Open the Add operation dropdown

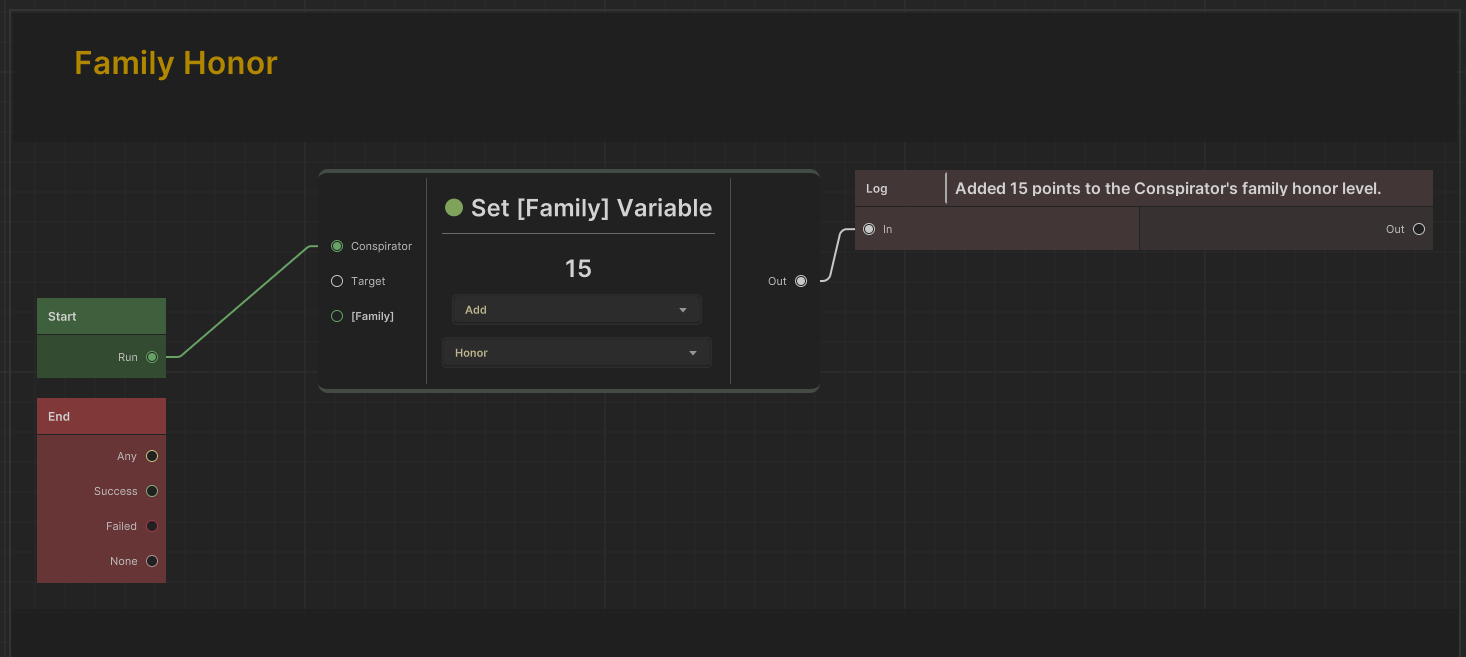(x=576, y=310)
